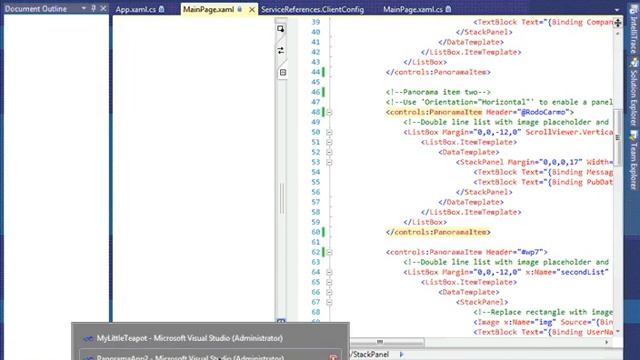The image size is (640, 360).
Task: Click the horizontal scrollbar right arrow
Action: [607, 342]
